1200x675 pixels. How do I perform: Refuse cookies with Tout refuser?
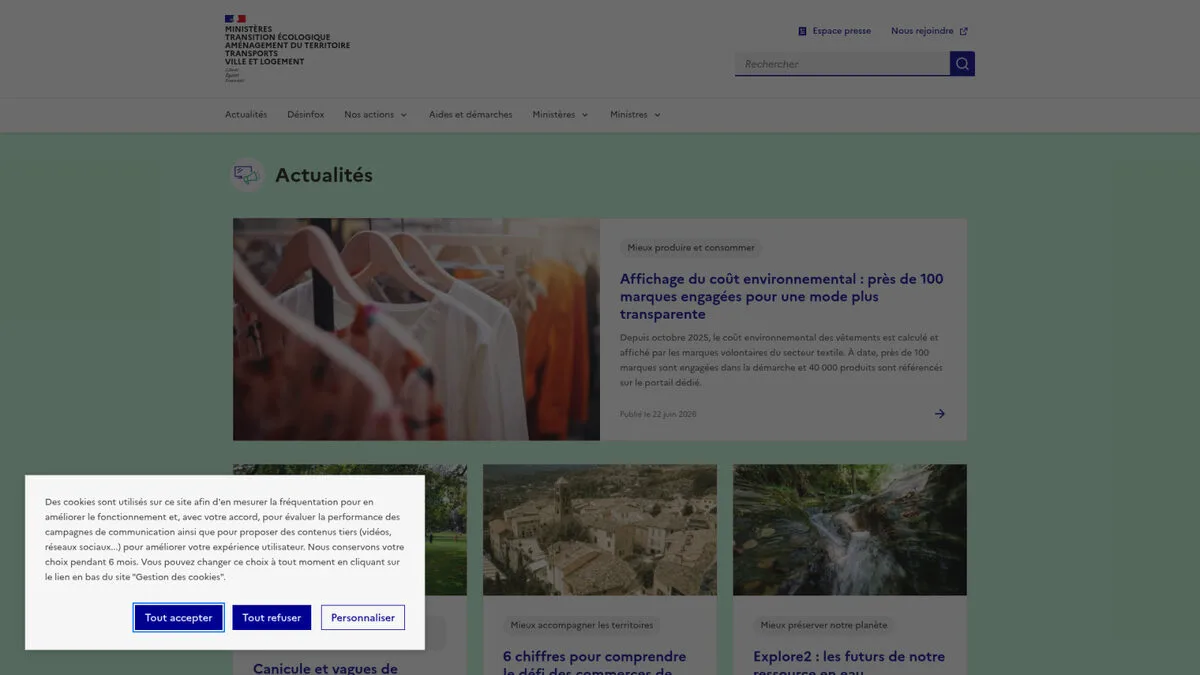272,618
